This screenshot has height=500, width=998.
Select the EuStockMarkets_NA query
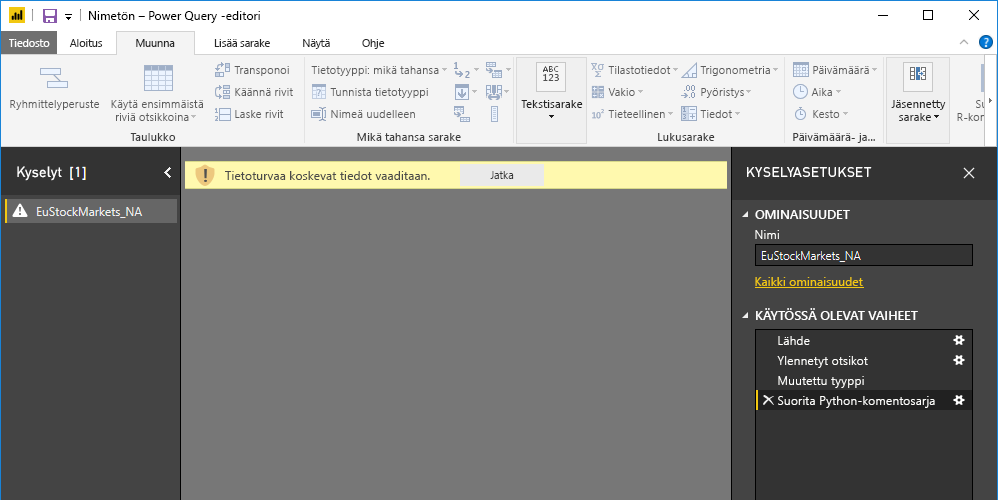[90, 211]
